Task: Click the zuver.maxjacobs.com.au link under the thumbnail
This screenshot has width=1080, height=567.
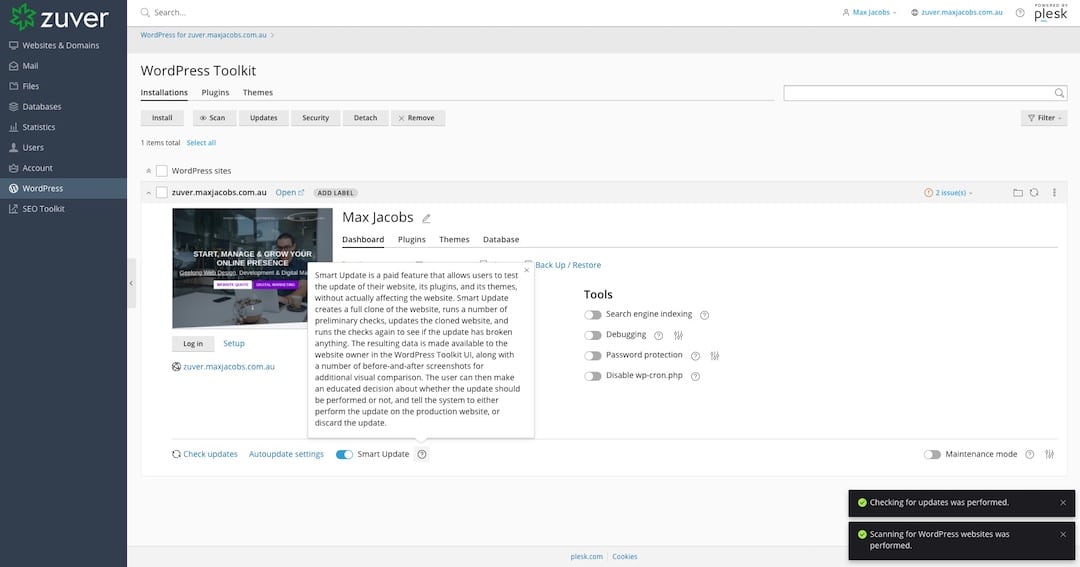Action: 229,367
